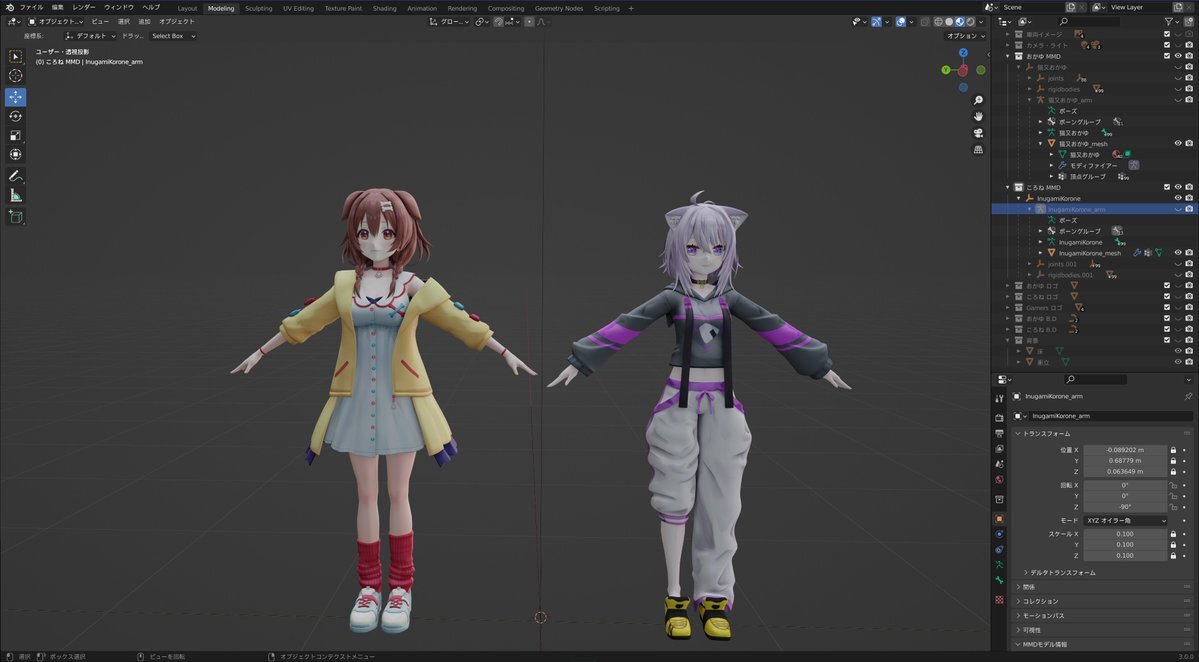This screenshot has height=662, width=1199.
Task: Toggle snapping magnet in viewport header
Action: (x=499, y=22)
